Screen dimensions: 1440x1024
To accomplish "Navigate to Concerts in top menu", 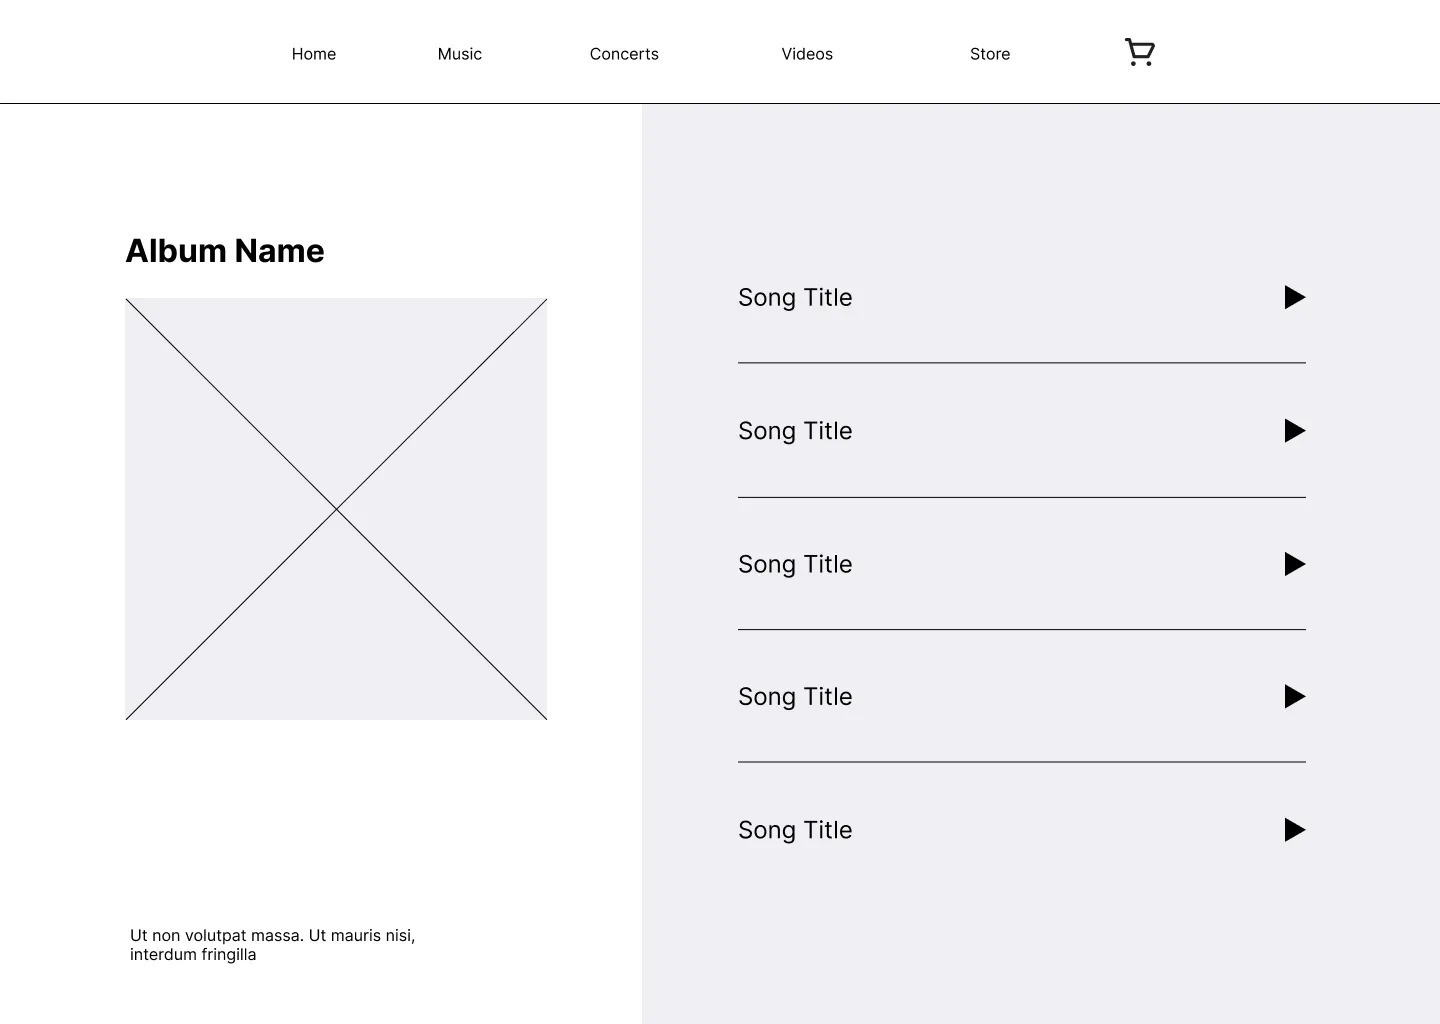I will pos(624,54).
